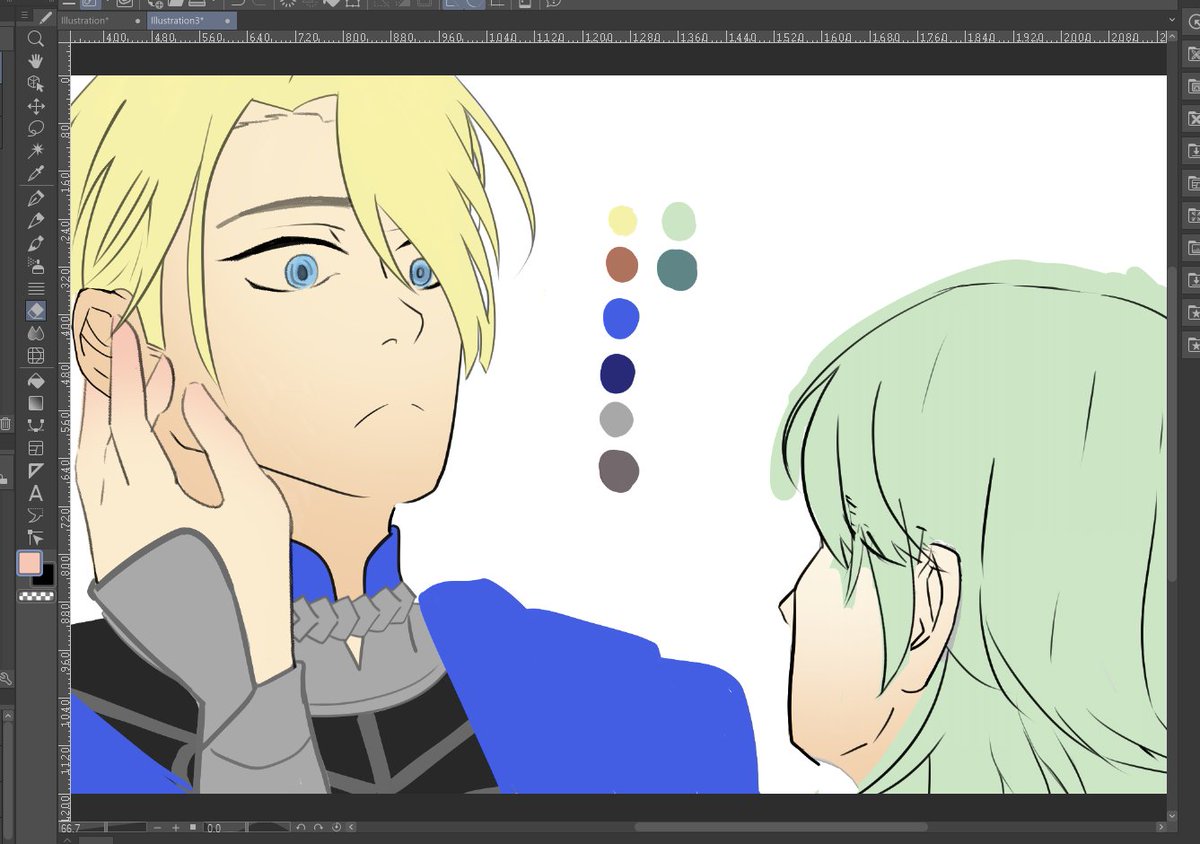The height and width of the screenshot is (844, 1200).
Task: Select the Lasso selection tool
Action: tap(36, 128)
